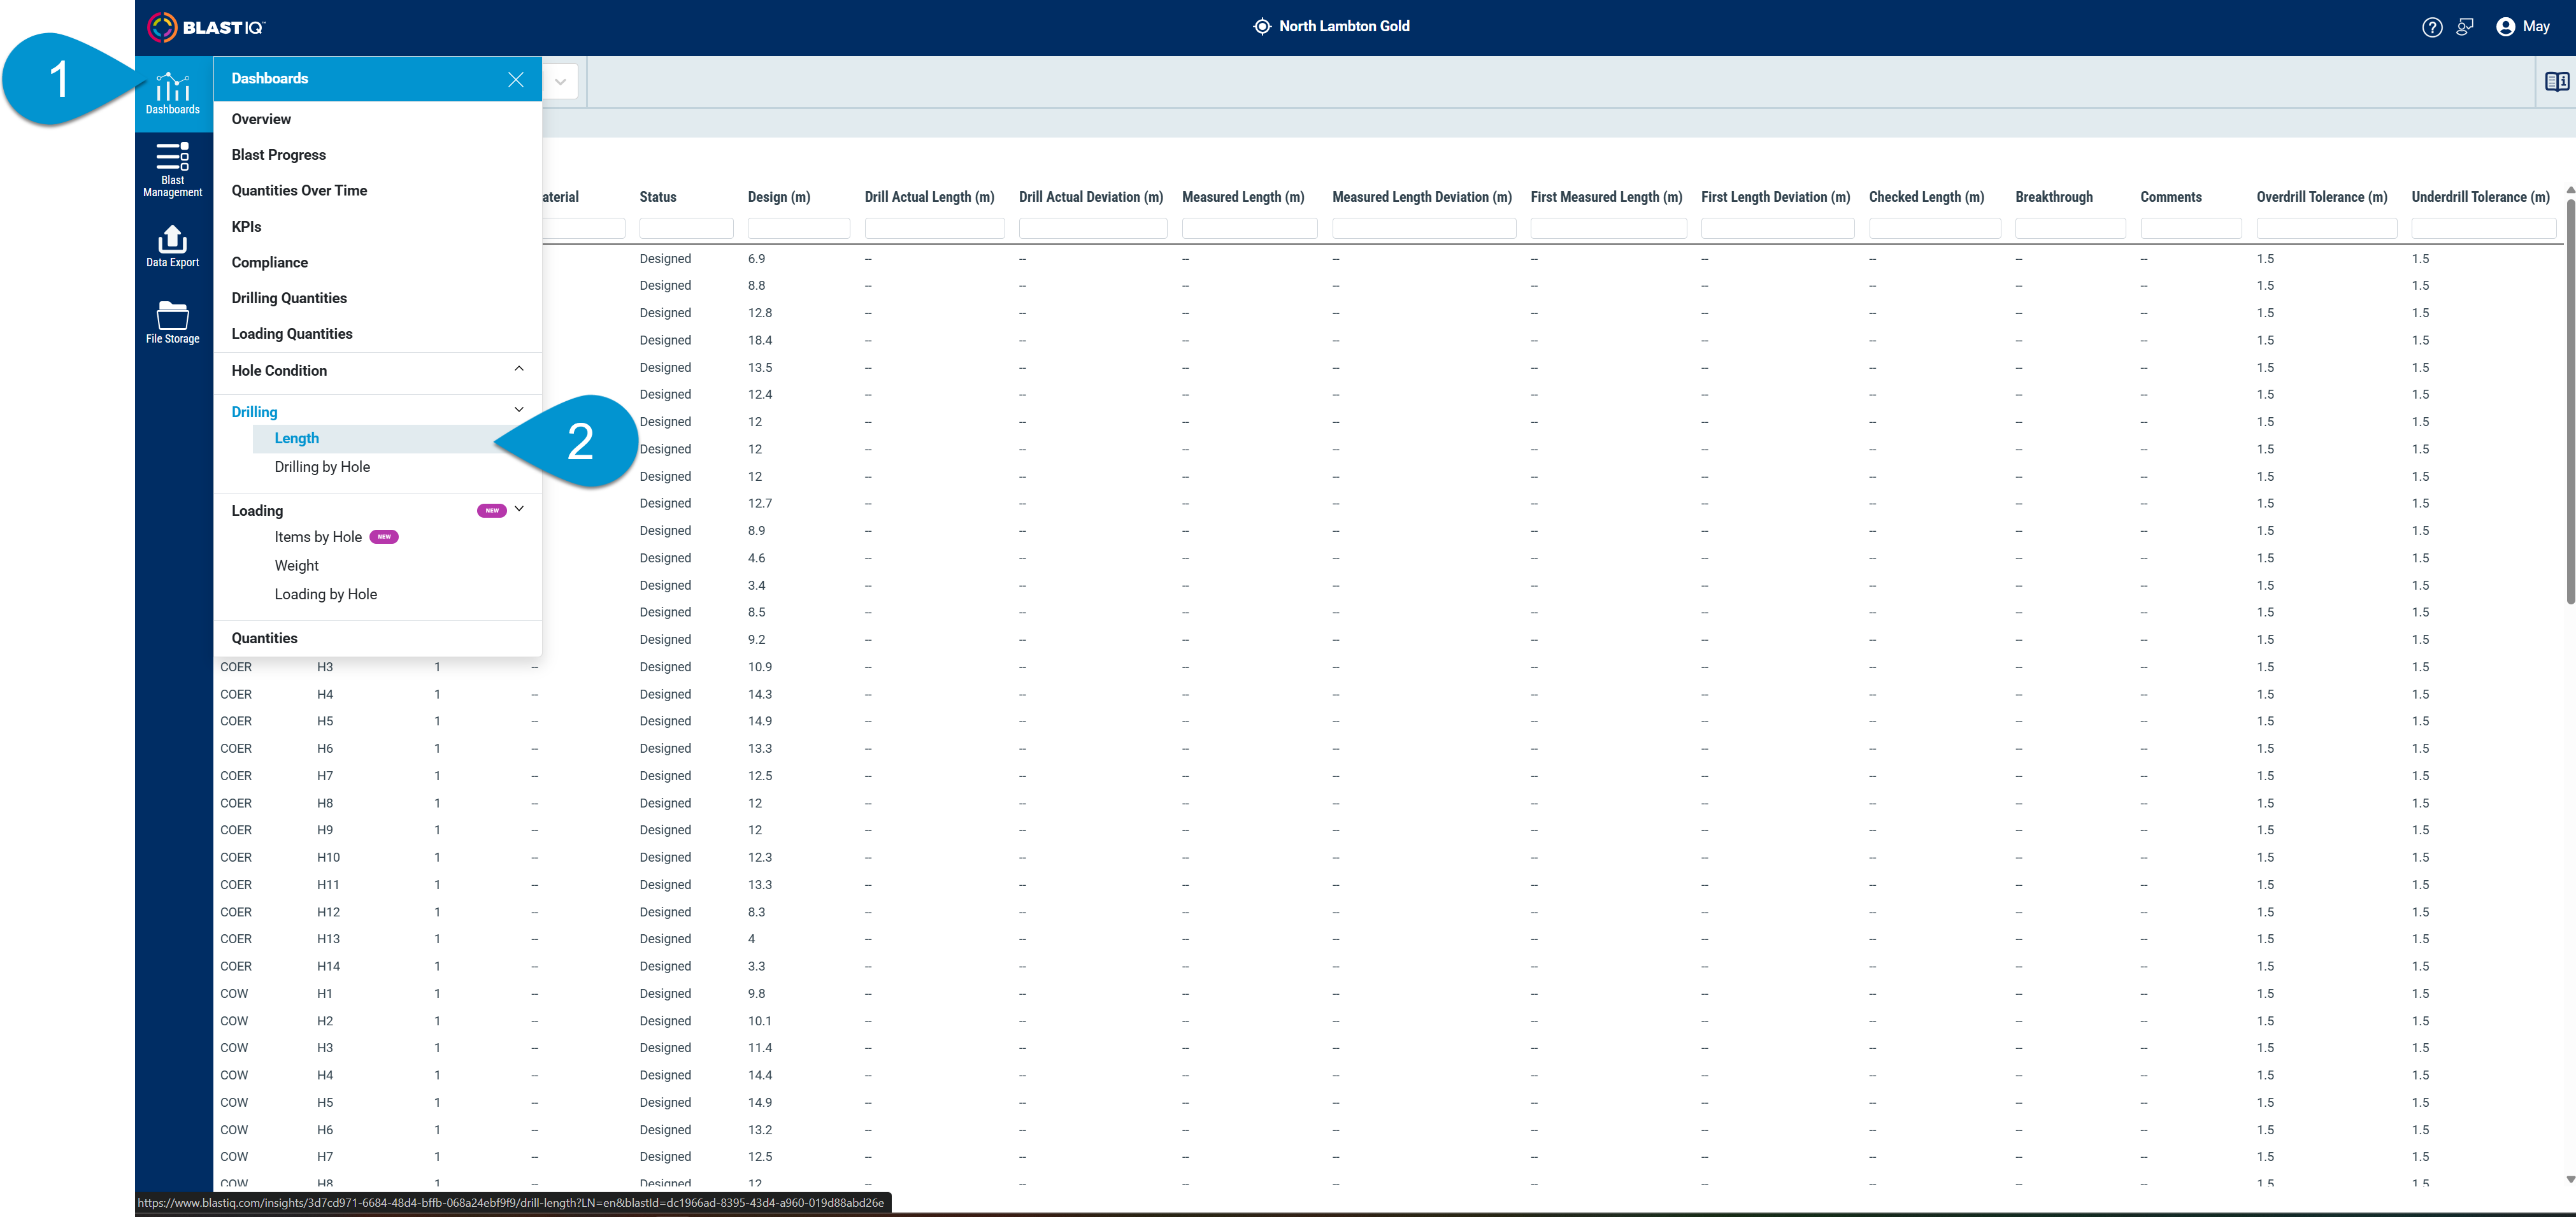
Task: Collapse the Drilling section chevron
Action: pos(519,410)
